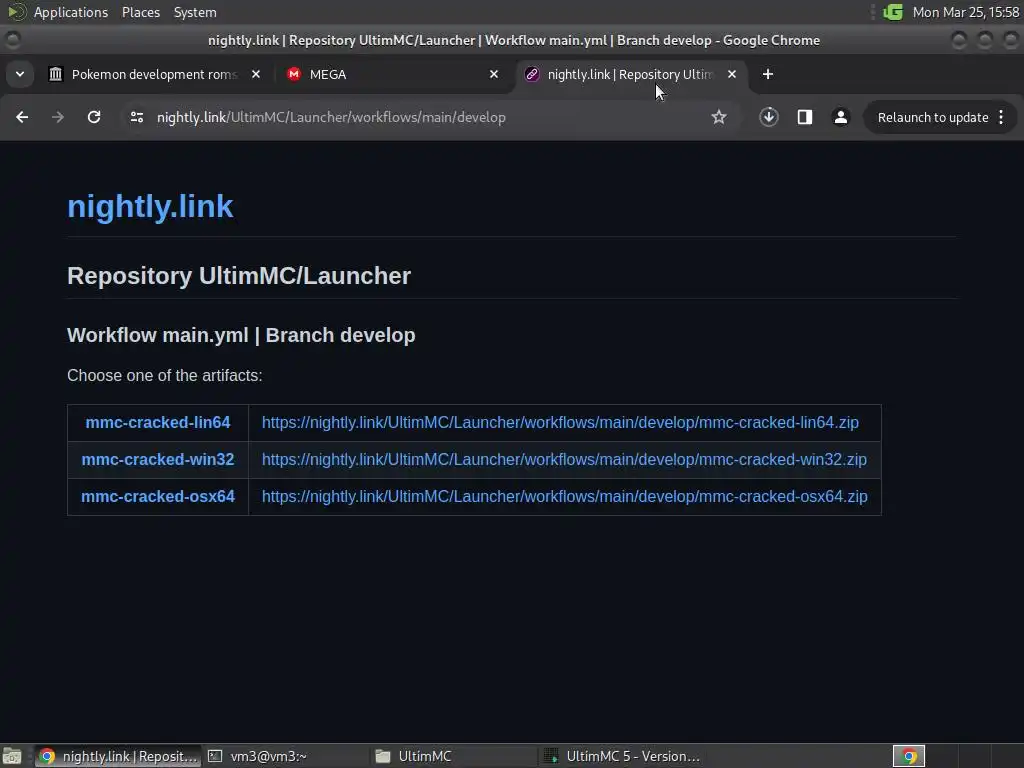
Task: Click the mmc-cracked-win32.zip URL
Action: tap(564, 460)
